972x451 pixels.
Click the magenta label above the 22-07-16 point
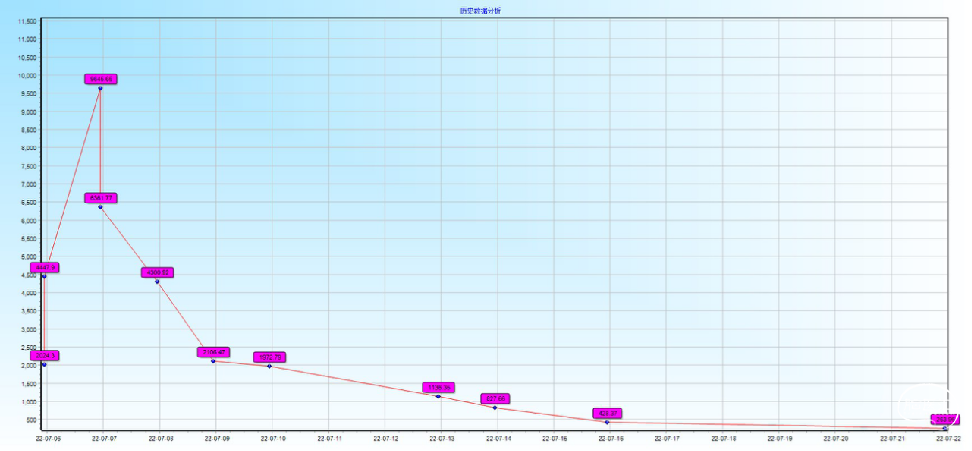(x=608, y=413)
